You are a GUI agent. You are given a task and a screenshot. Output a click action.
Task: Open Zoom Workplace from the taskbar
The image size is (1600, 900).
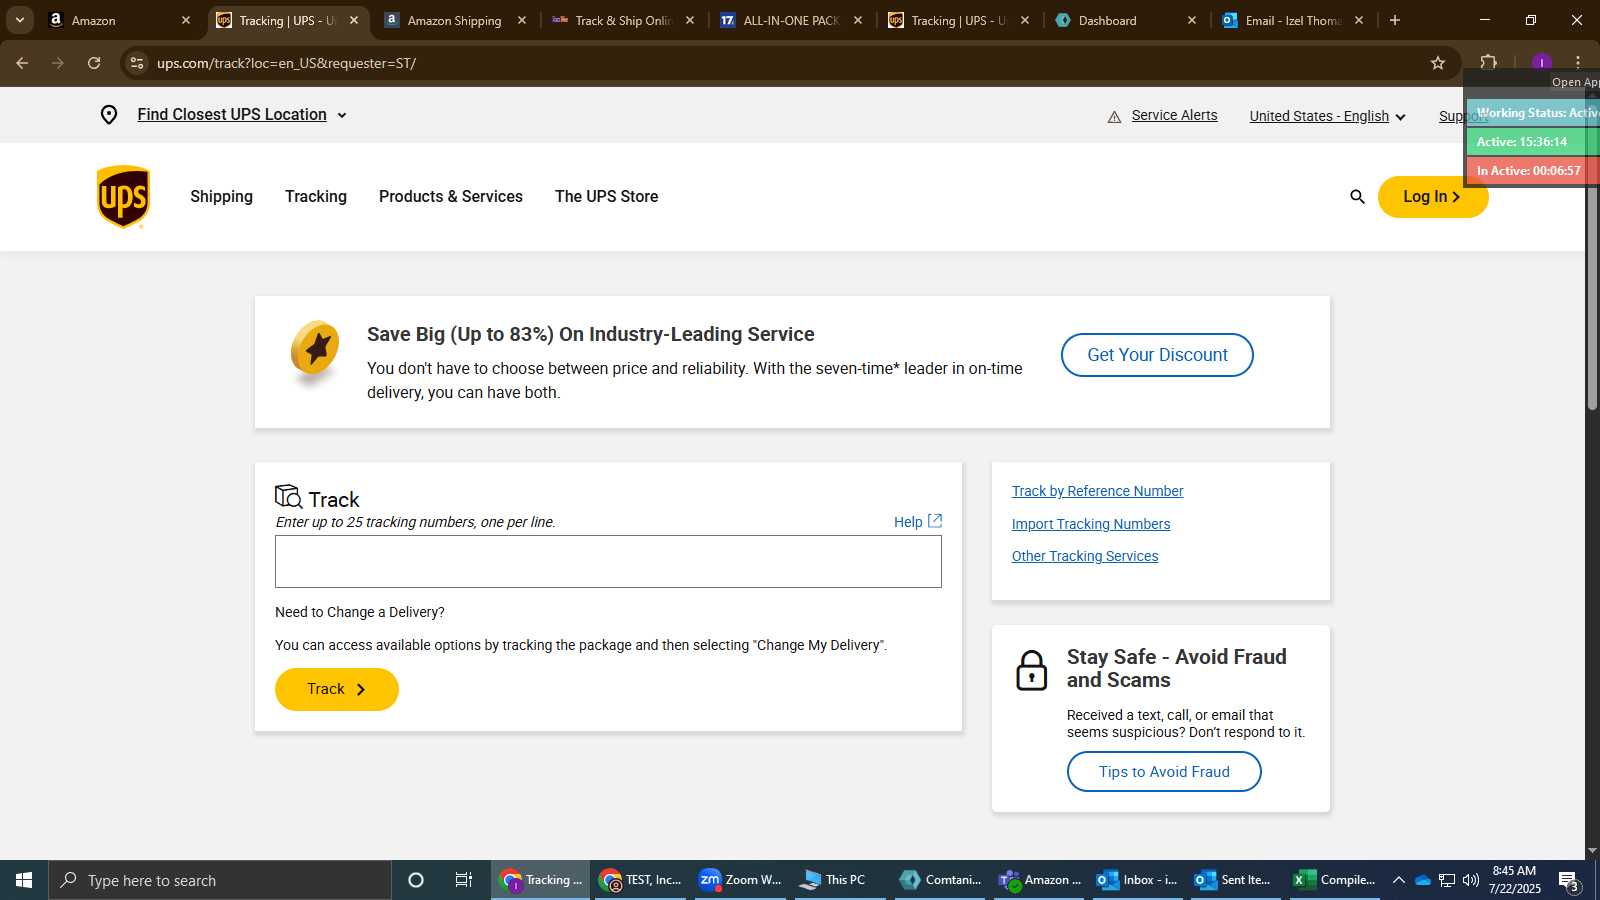click(740, 880)
